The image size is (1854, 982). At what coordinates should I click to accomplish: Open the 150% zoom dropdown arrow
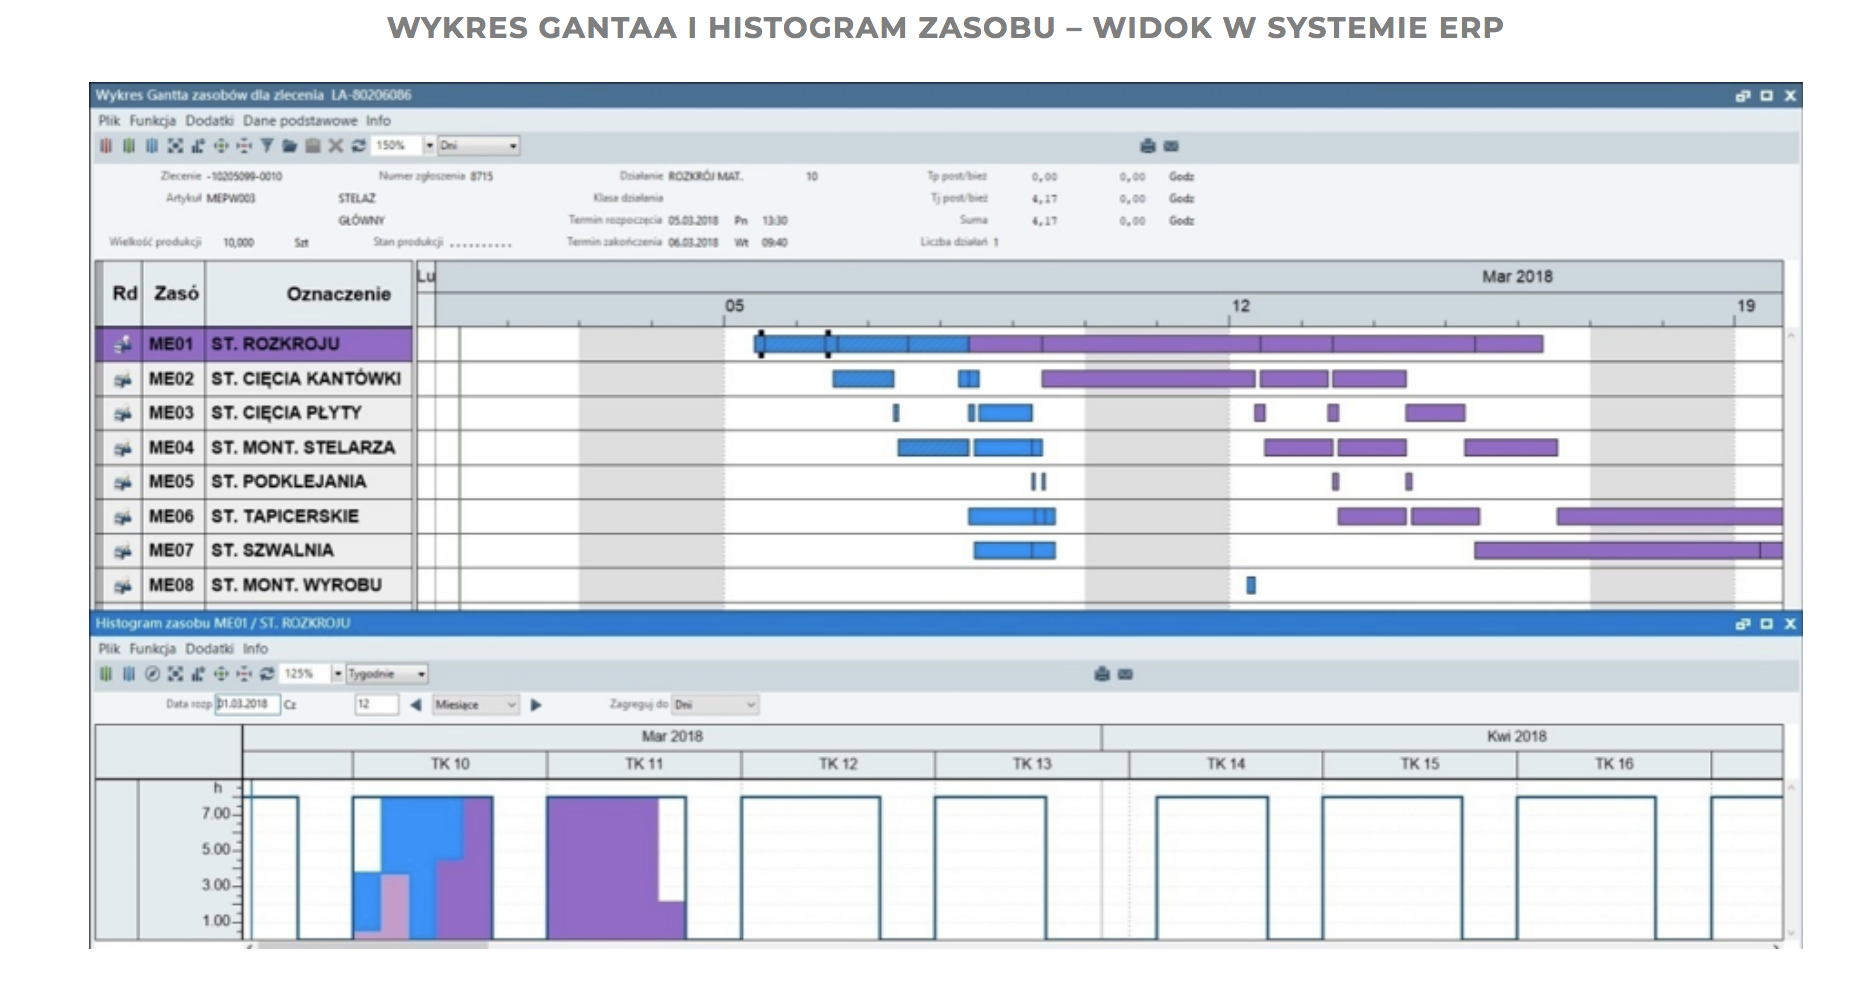(430, 146)
